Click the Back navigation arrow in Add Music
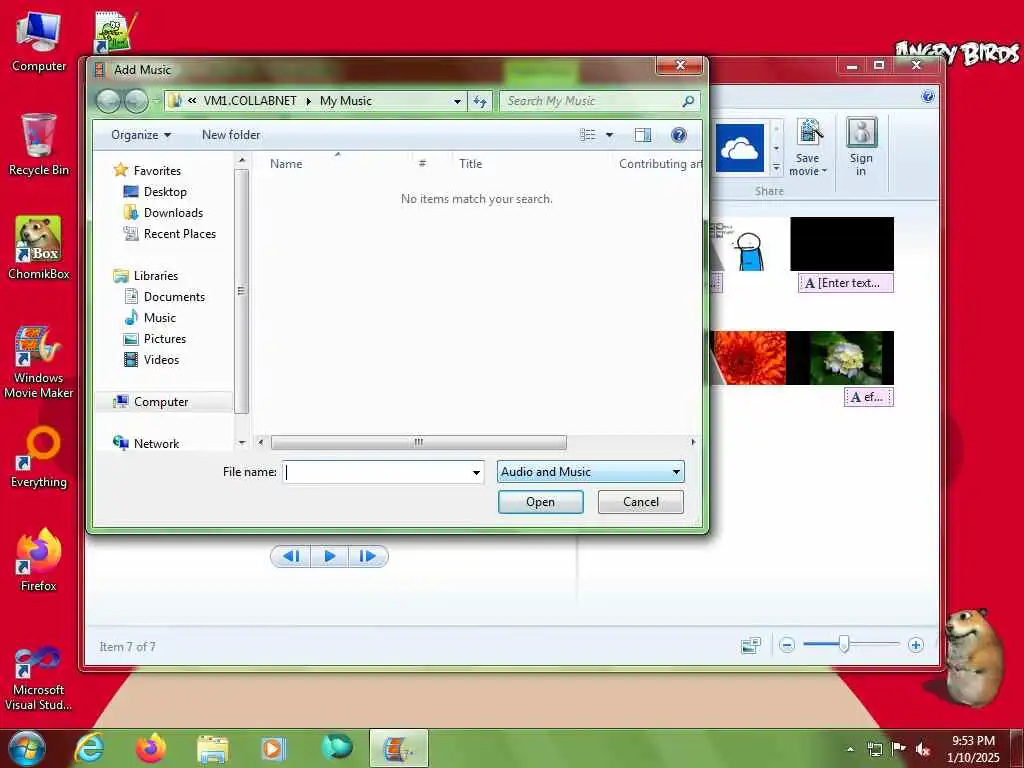1024x768 pixels. point(108,101)
